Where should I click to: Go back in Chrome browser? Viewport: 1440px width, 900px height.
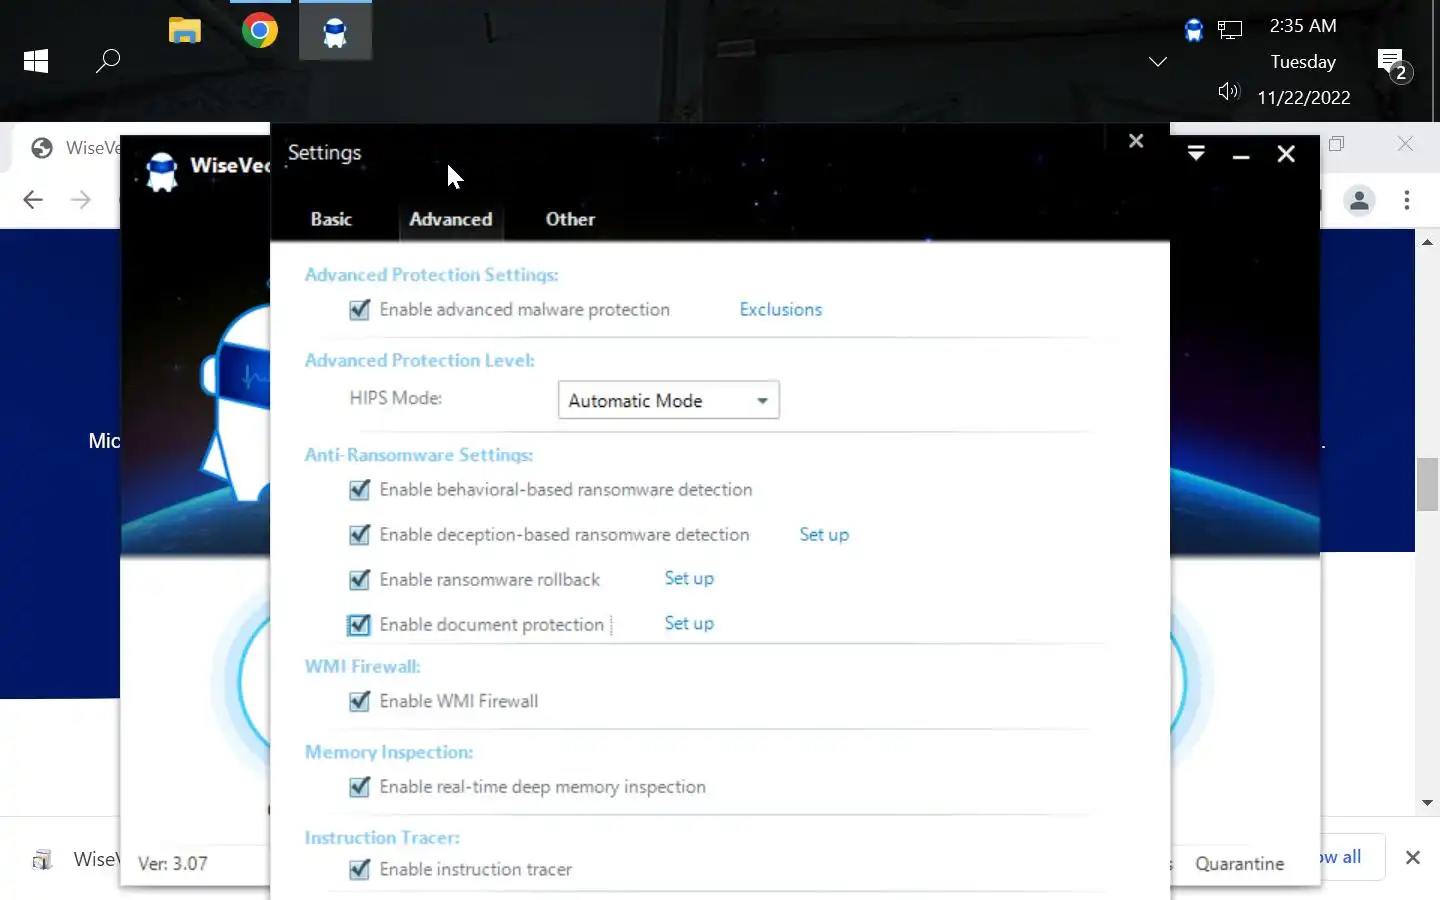(x=33, y=200)
